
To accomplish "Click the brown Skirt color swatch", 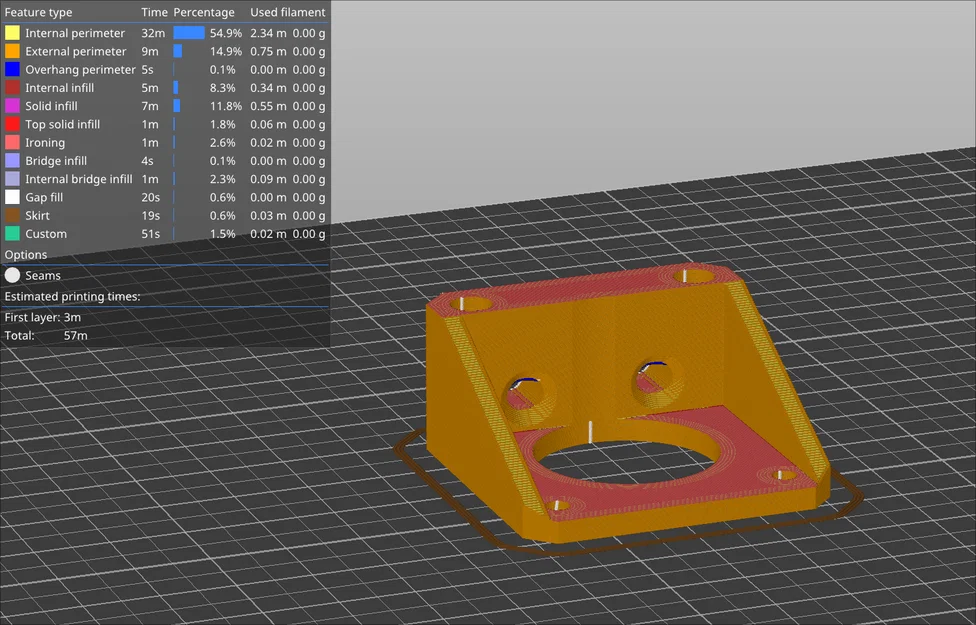I will 12,215.
